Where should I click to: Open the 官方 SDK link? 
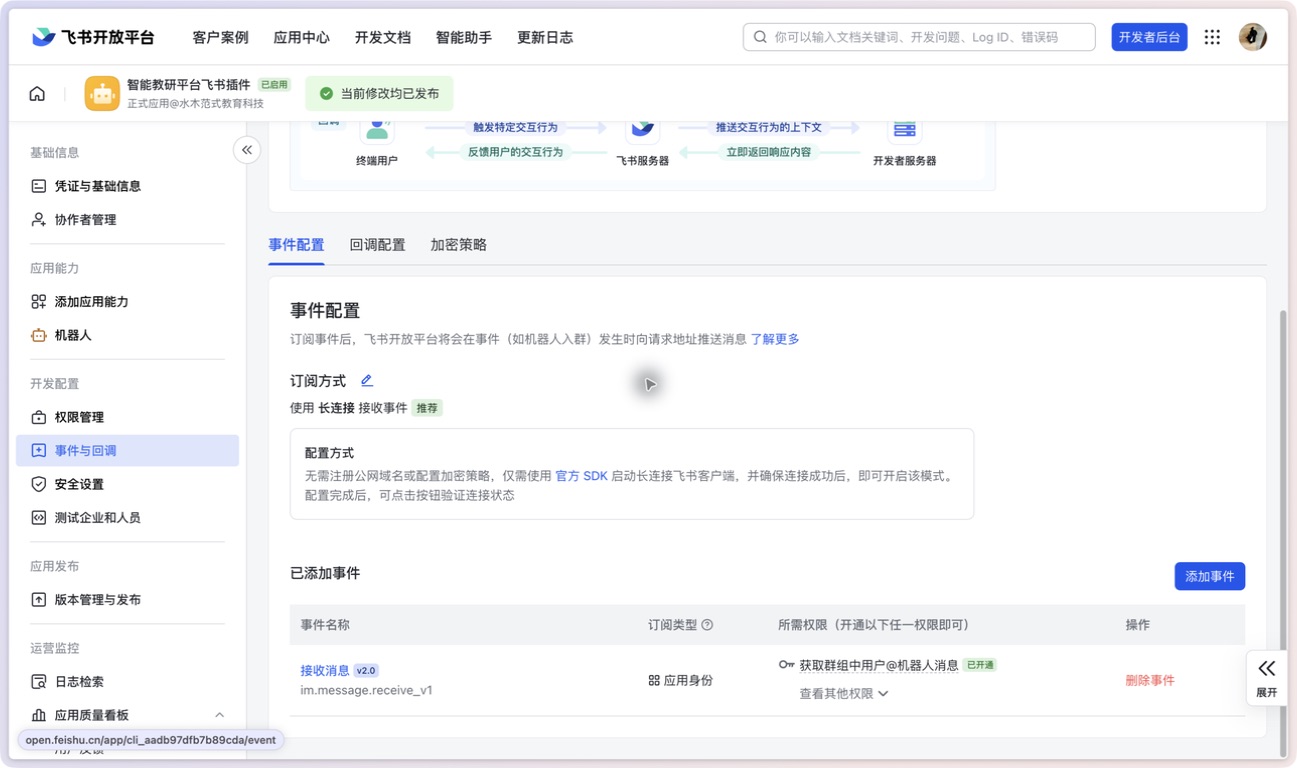(x=581, y=476)
